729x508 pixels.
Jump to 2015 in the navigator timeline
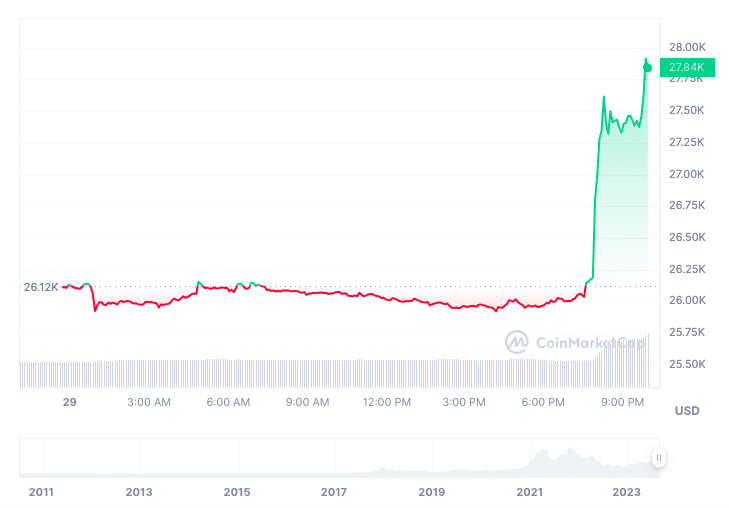[237, 492]
